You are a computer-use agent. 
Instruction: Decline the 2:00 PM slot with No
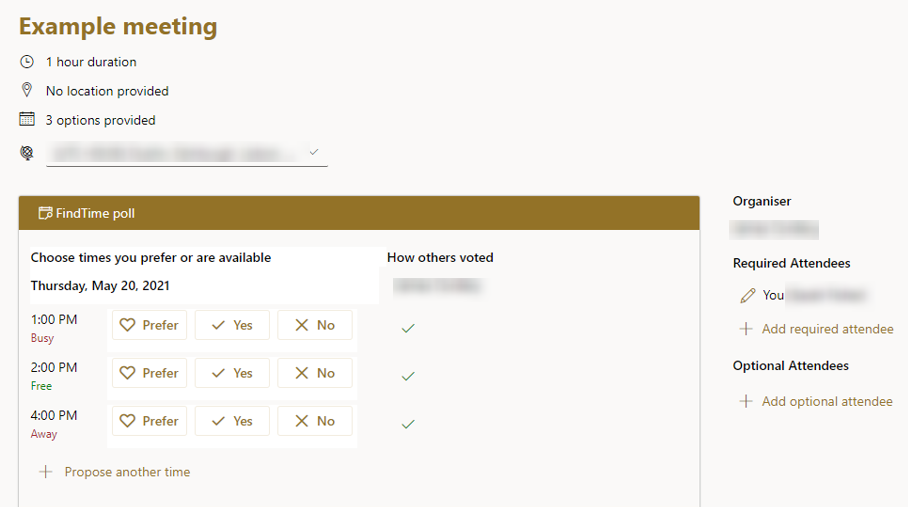coord(315,373)
